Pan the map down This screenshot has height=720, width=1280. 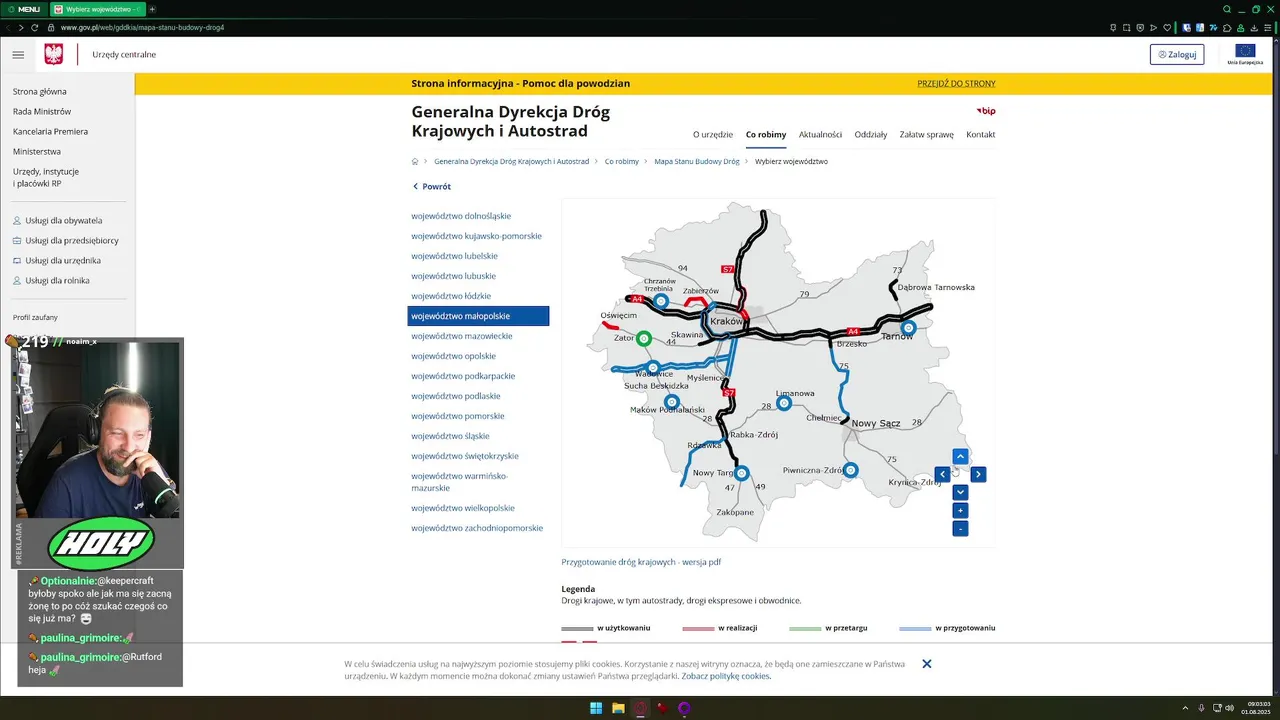[960, 492]
